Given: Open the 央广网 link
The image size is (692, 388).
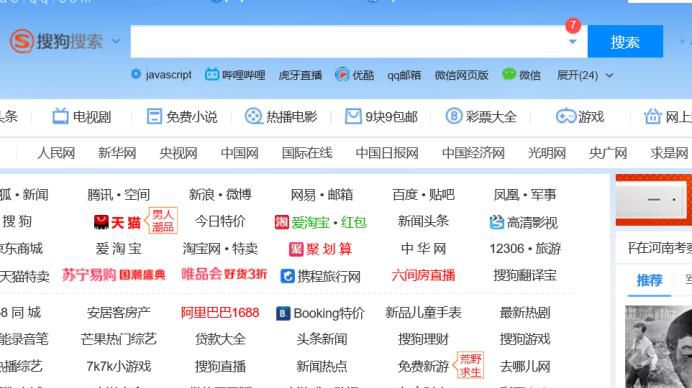Looking at the screenshot, I should [608, 153].
